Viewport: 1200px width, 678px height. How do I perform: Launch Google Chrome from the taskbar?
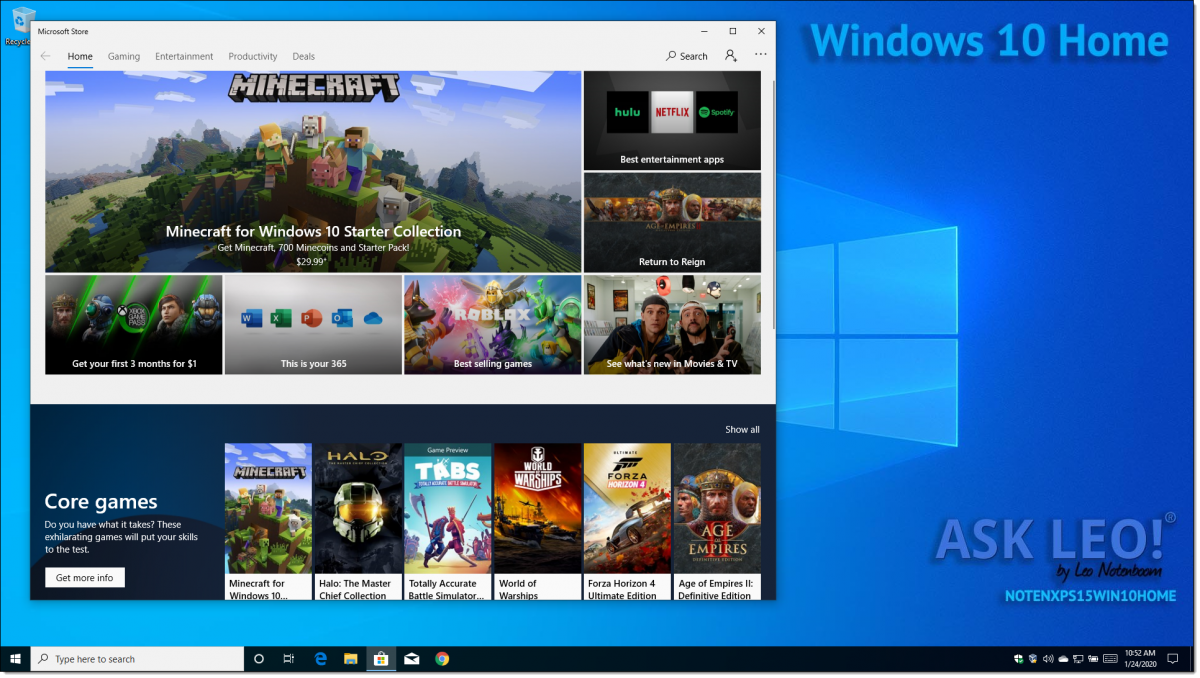pyautogui.click(x=442, y=659)
